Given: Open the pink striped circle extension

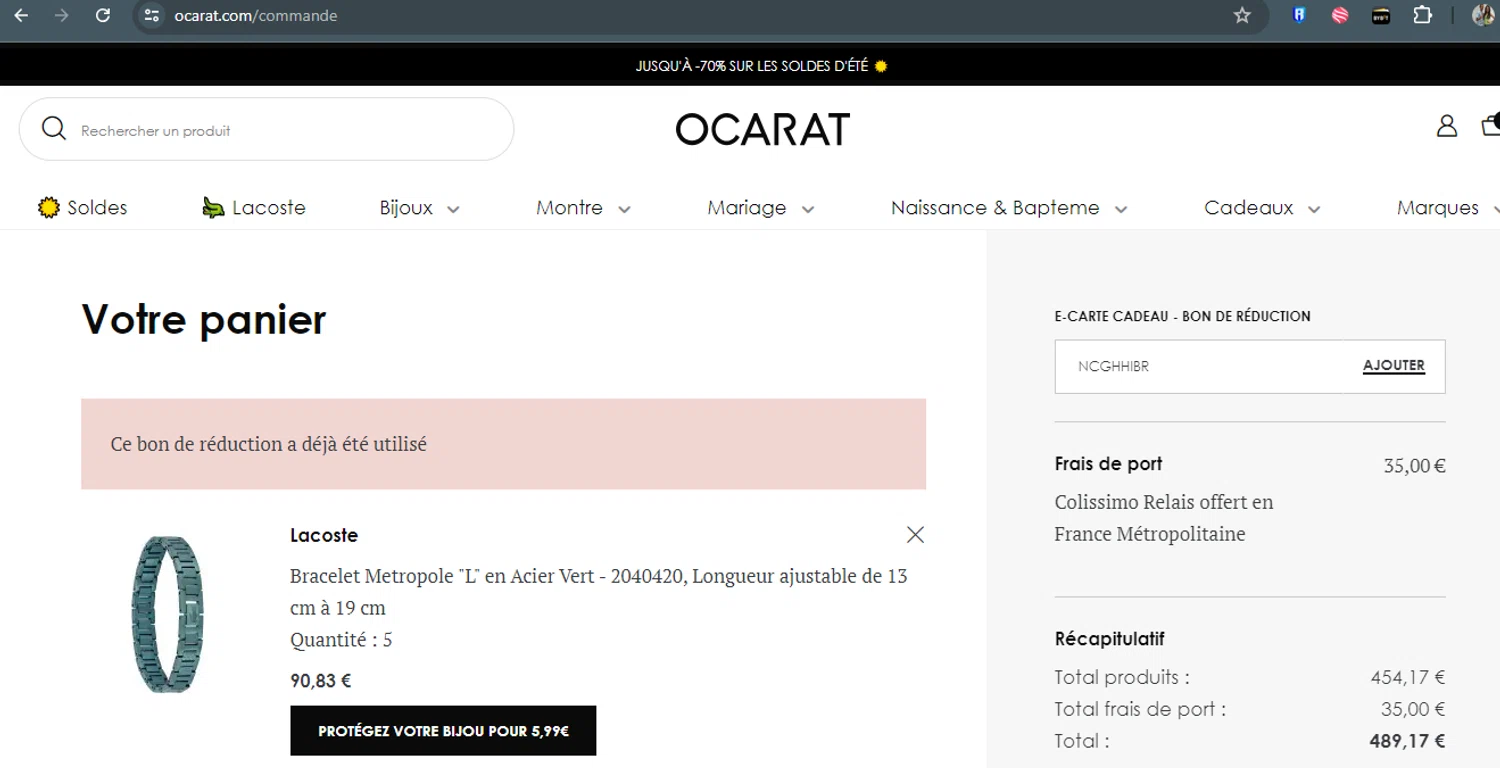Looking at the screenshot, I should pos(1340,15).
